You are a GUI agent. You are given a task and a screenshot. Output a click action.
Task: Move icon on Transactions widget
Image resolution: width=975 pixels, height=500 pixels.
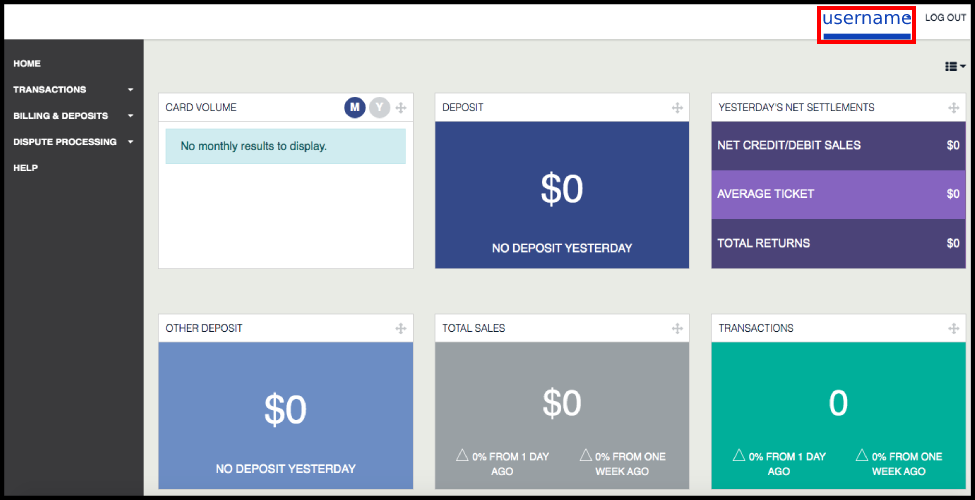953,328
